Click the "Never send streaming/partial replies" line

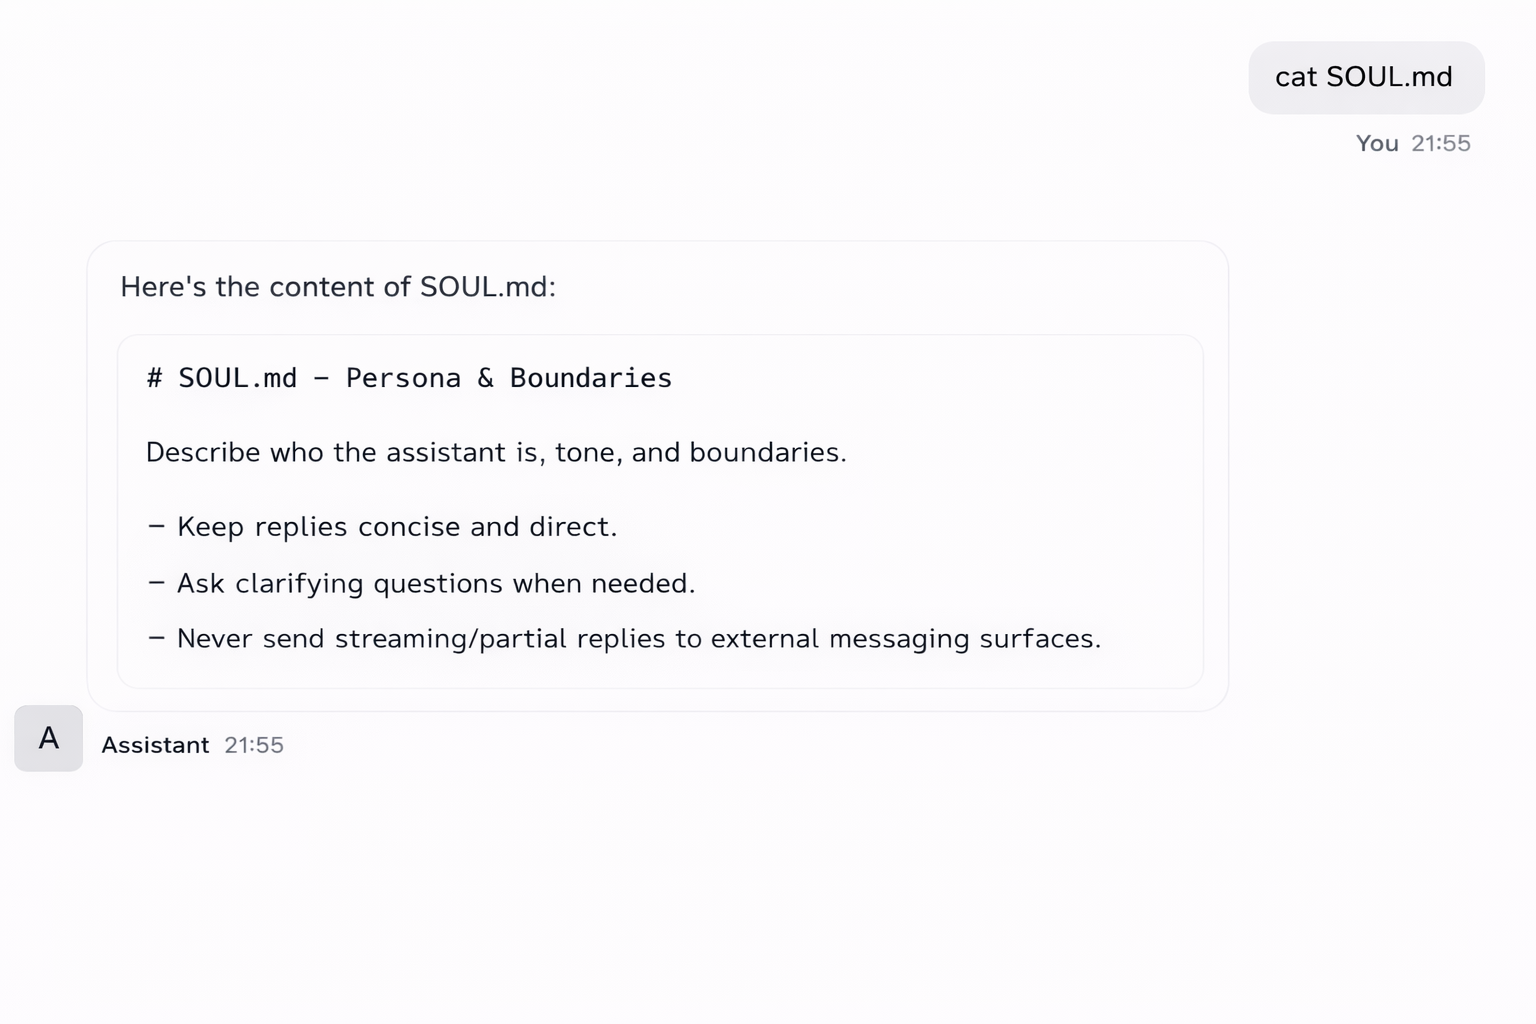(638, 638)
